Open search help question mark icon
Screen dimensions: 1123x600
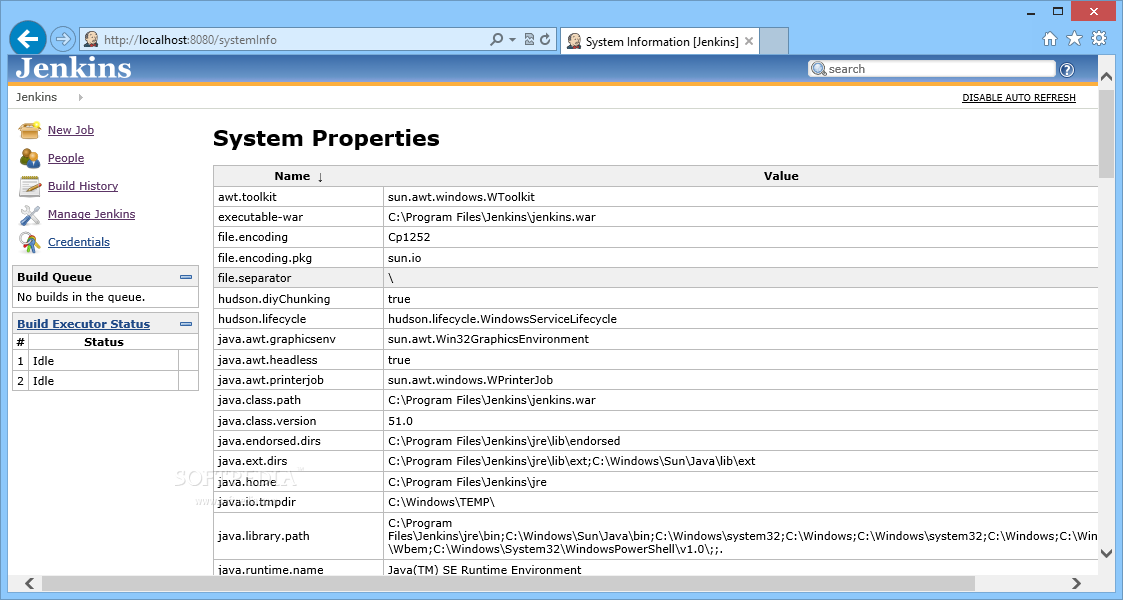pyautogui.click(x=1066, y=69)
